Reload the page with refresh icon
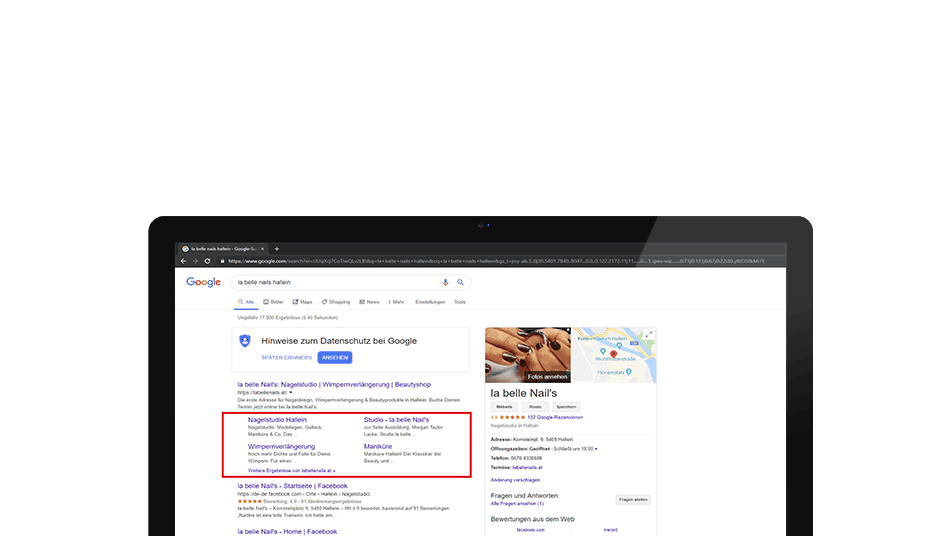The width and height of the screenshot is (952, 536). [x=207, y=261]
